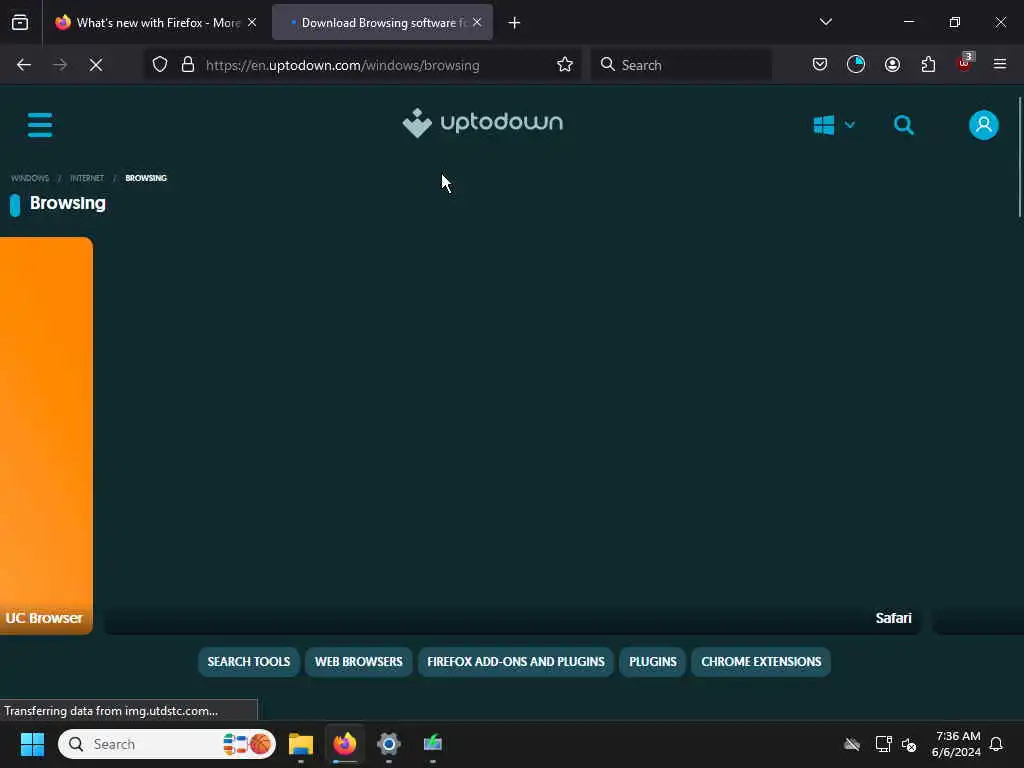Click the Uptodown logo
This screenshot has width=1024, height=768.
[482, 123]
